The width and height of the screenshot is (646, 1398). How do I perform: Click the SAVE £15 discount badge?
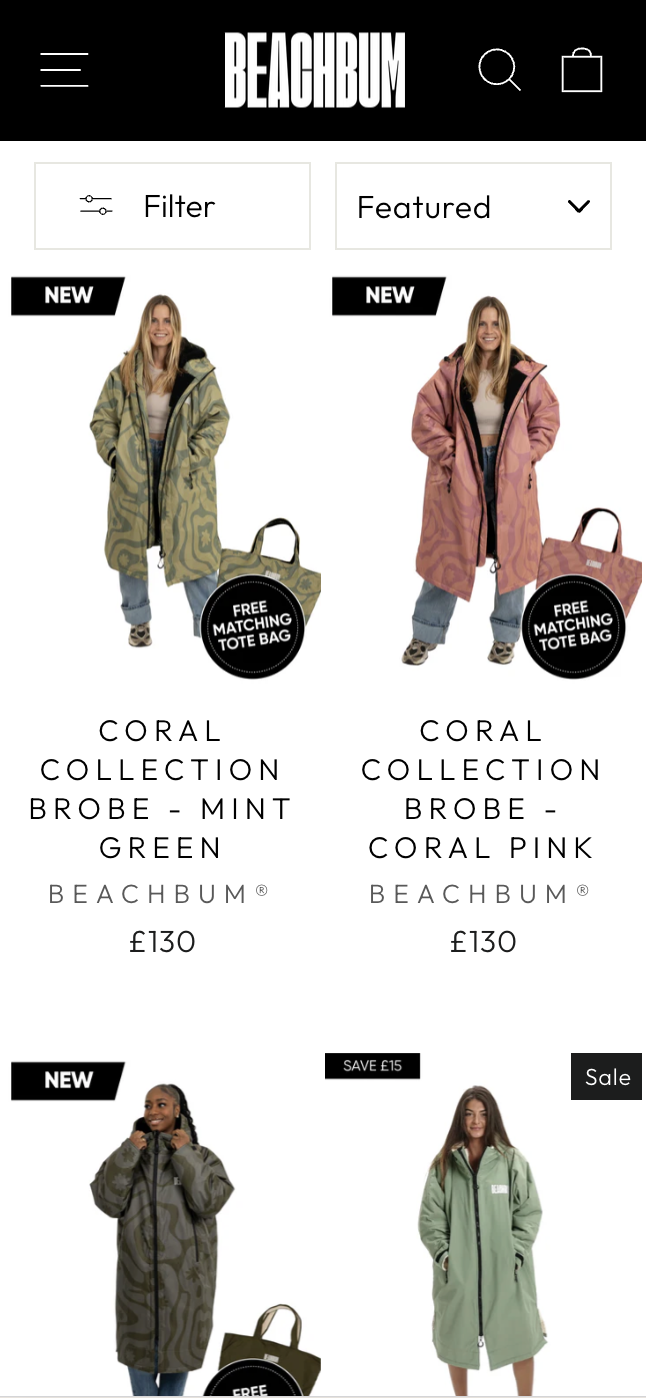372,1066
